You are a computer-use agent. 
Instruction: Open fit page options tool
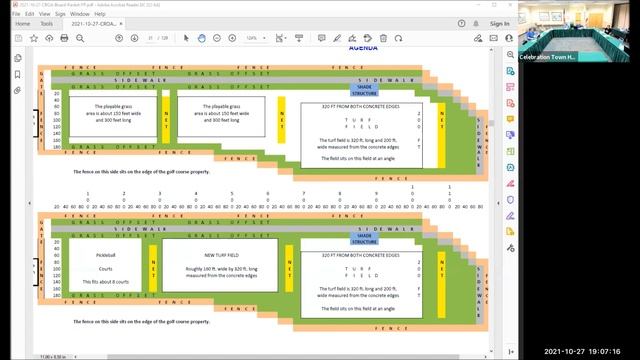tap(280, 38)
